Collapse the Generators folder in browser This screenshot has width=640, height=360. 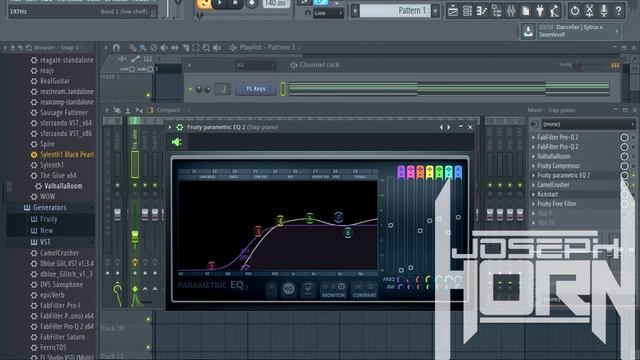coord(49,208)
